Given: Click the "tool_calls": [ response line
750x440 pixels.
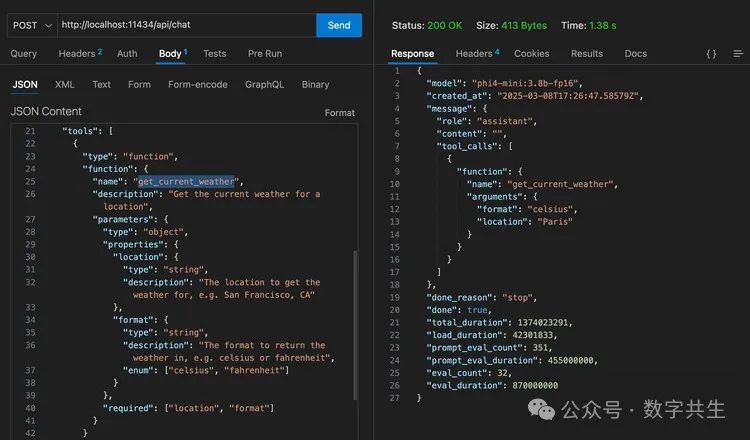Looking at the screenshot, I should (x=474, y=146).
